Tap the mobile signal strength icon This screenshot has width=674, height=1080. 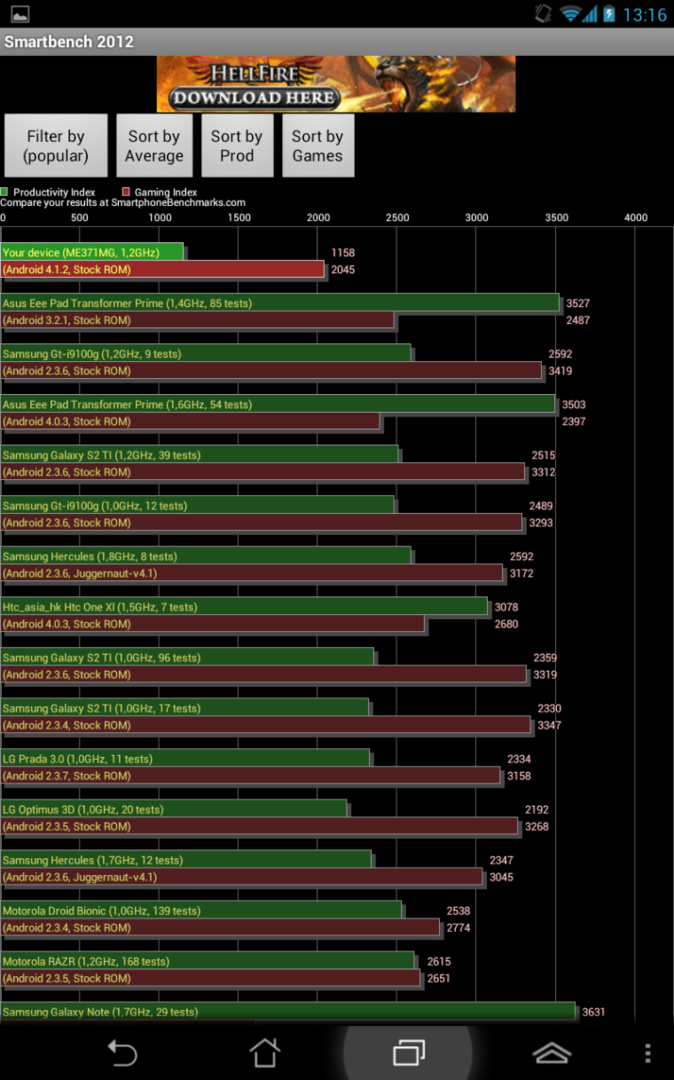pos(590,14)
